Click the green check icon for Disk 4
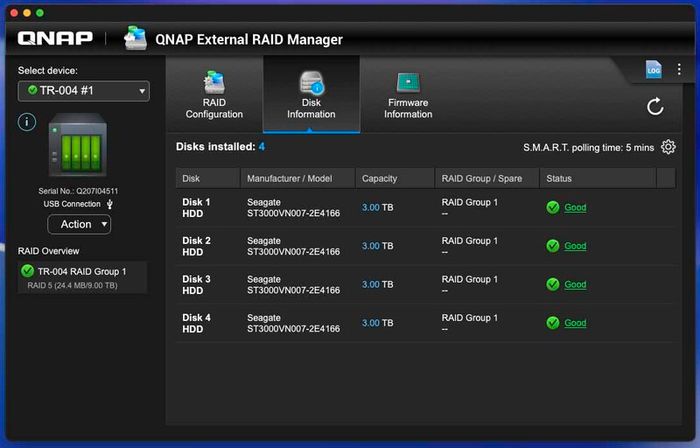Viewport: 700px width, 448px height. point(553,323)
